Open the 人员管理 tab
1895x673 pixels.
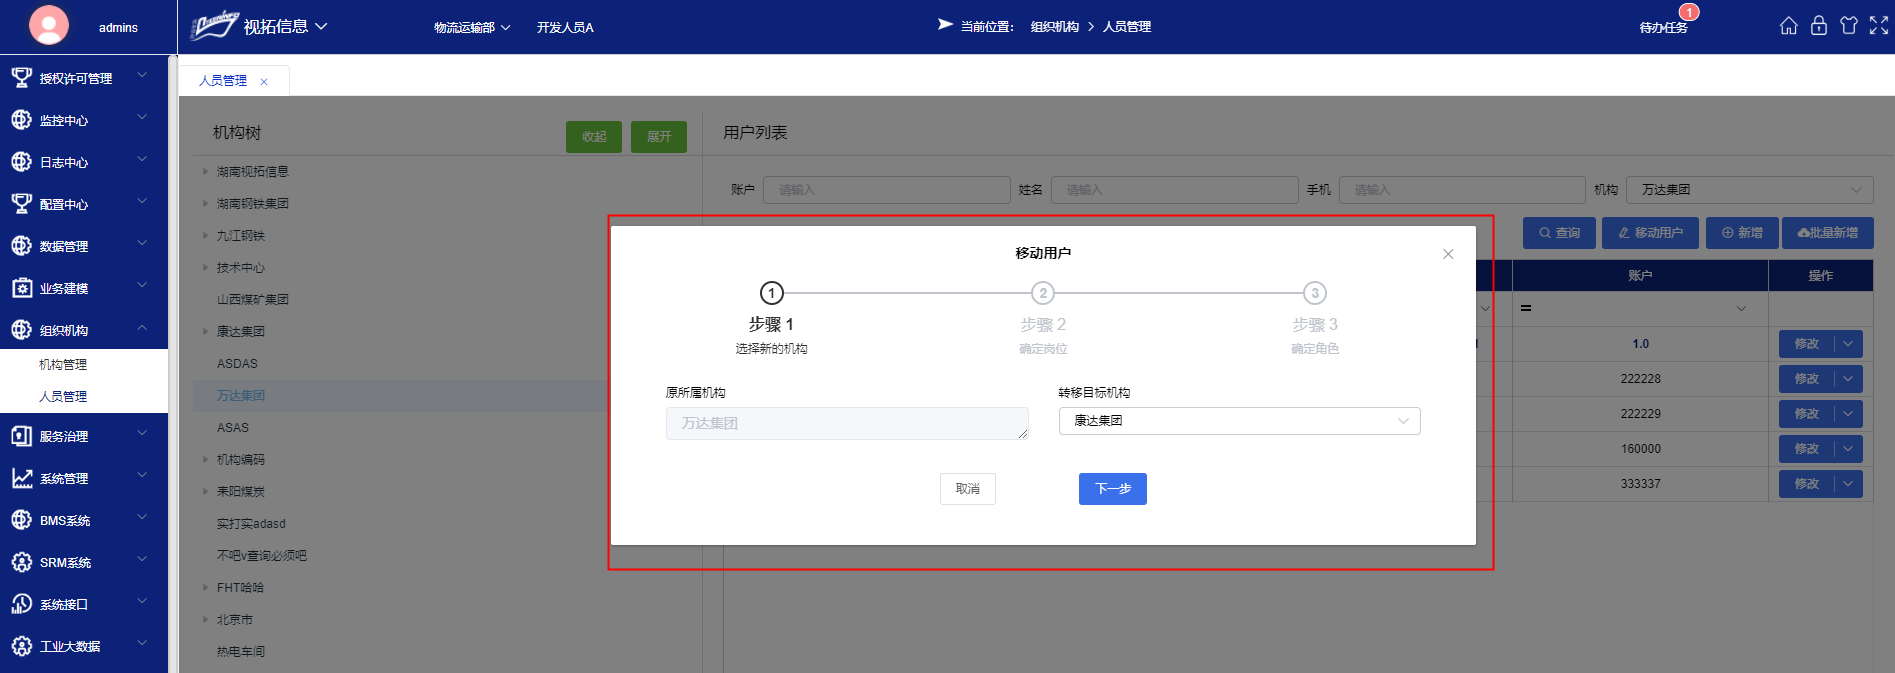coord(223,81)
